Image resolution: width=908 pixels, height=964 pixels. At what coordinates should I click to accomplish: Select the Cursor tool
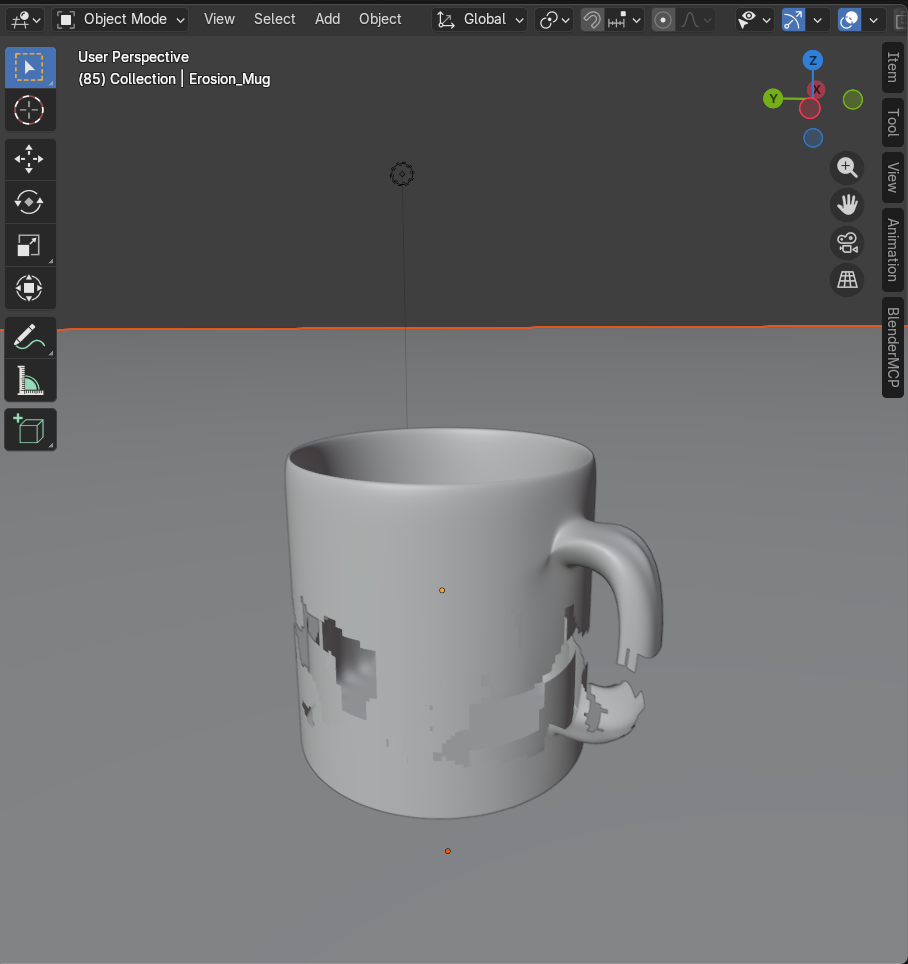[30, 110]
